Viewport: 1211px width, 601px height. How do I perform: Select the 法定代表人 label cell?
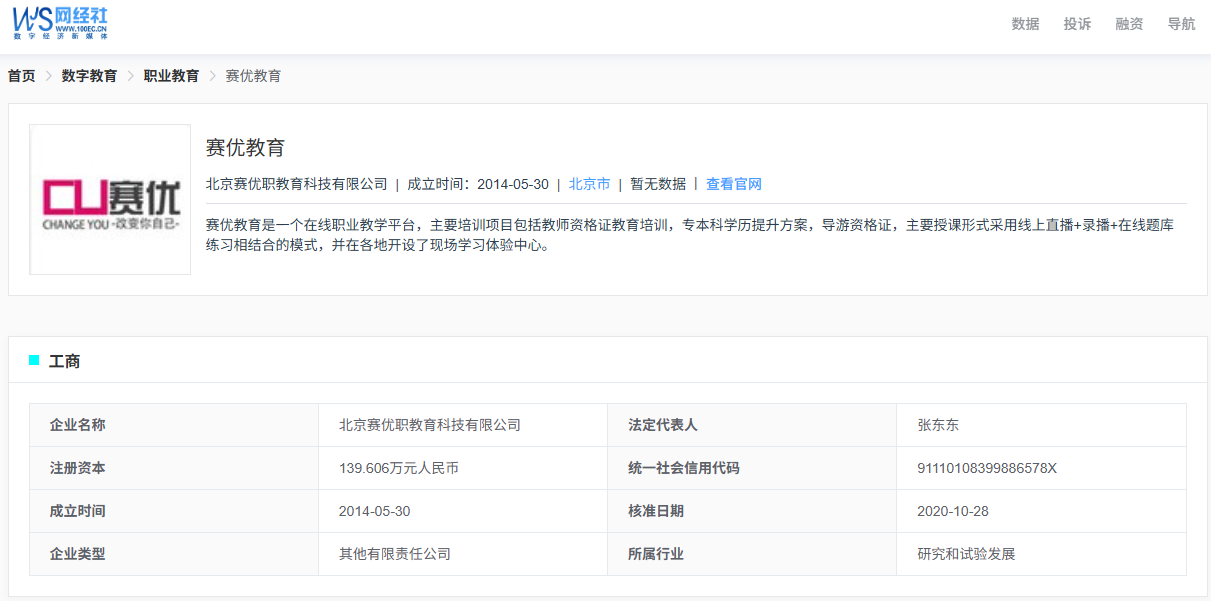pos(752,425)
